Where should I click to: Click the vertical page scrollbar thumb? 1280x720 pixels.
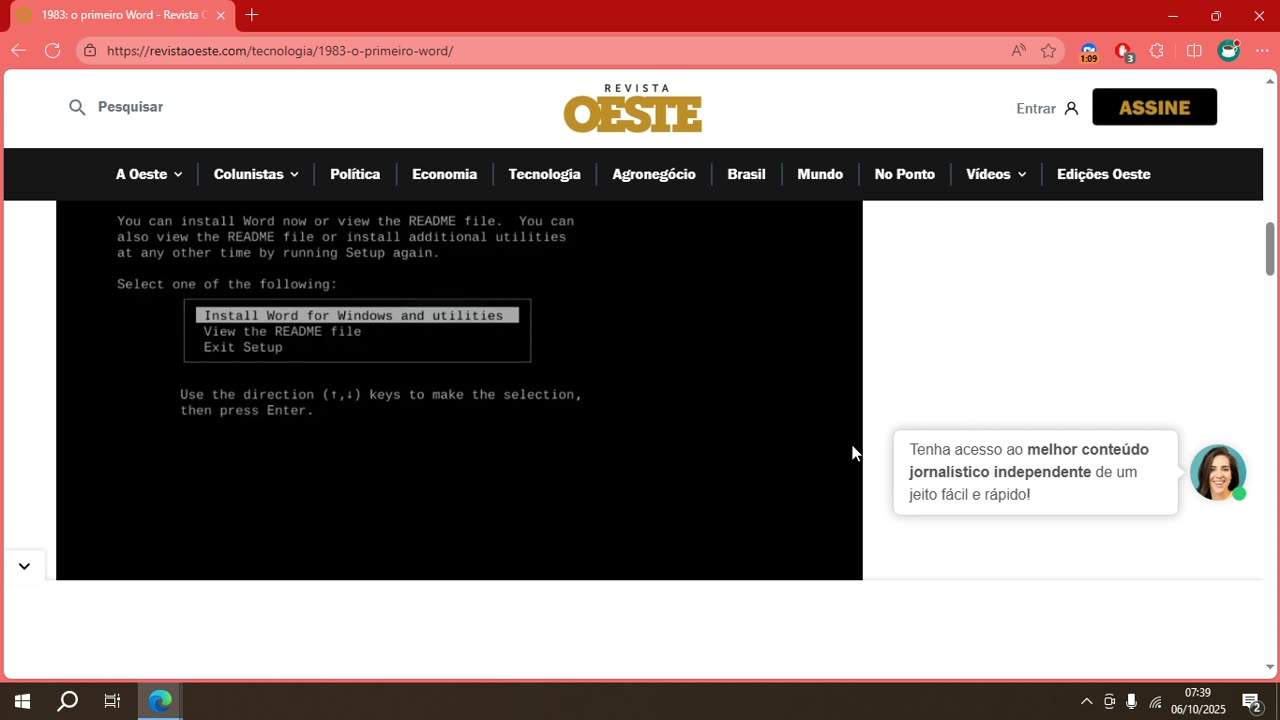(x=1270, y=248)
